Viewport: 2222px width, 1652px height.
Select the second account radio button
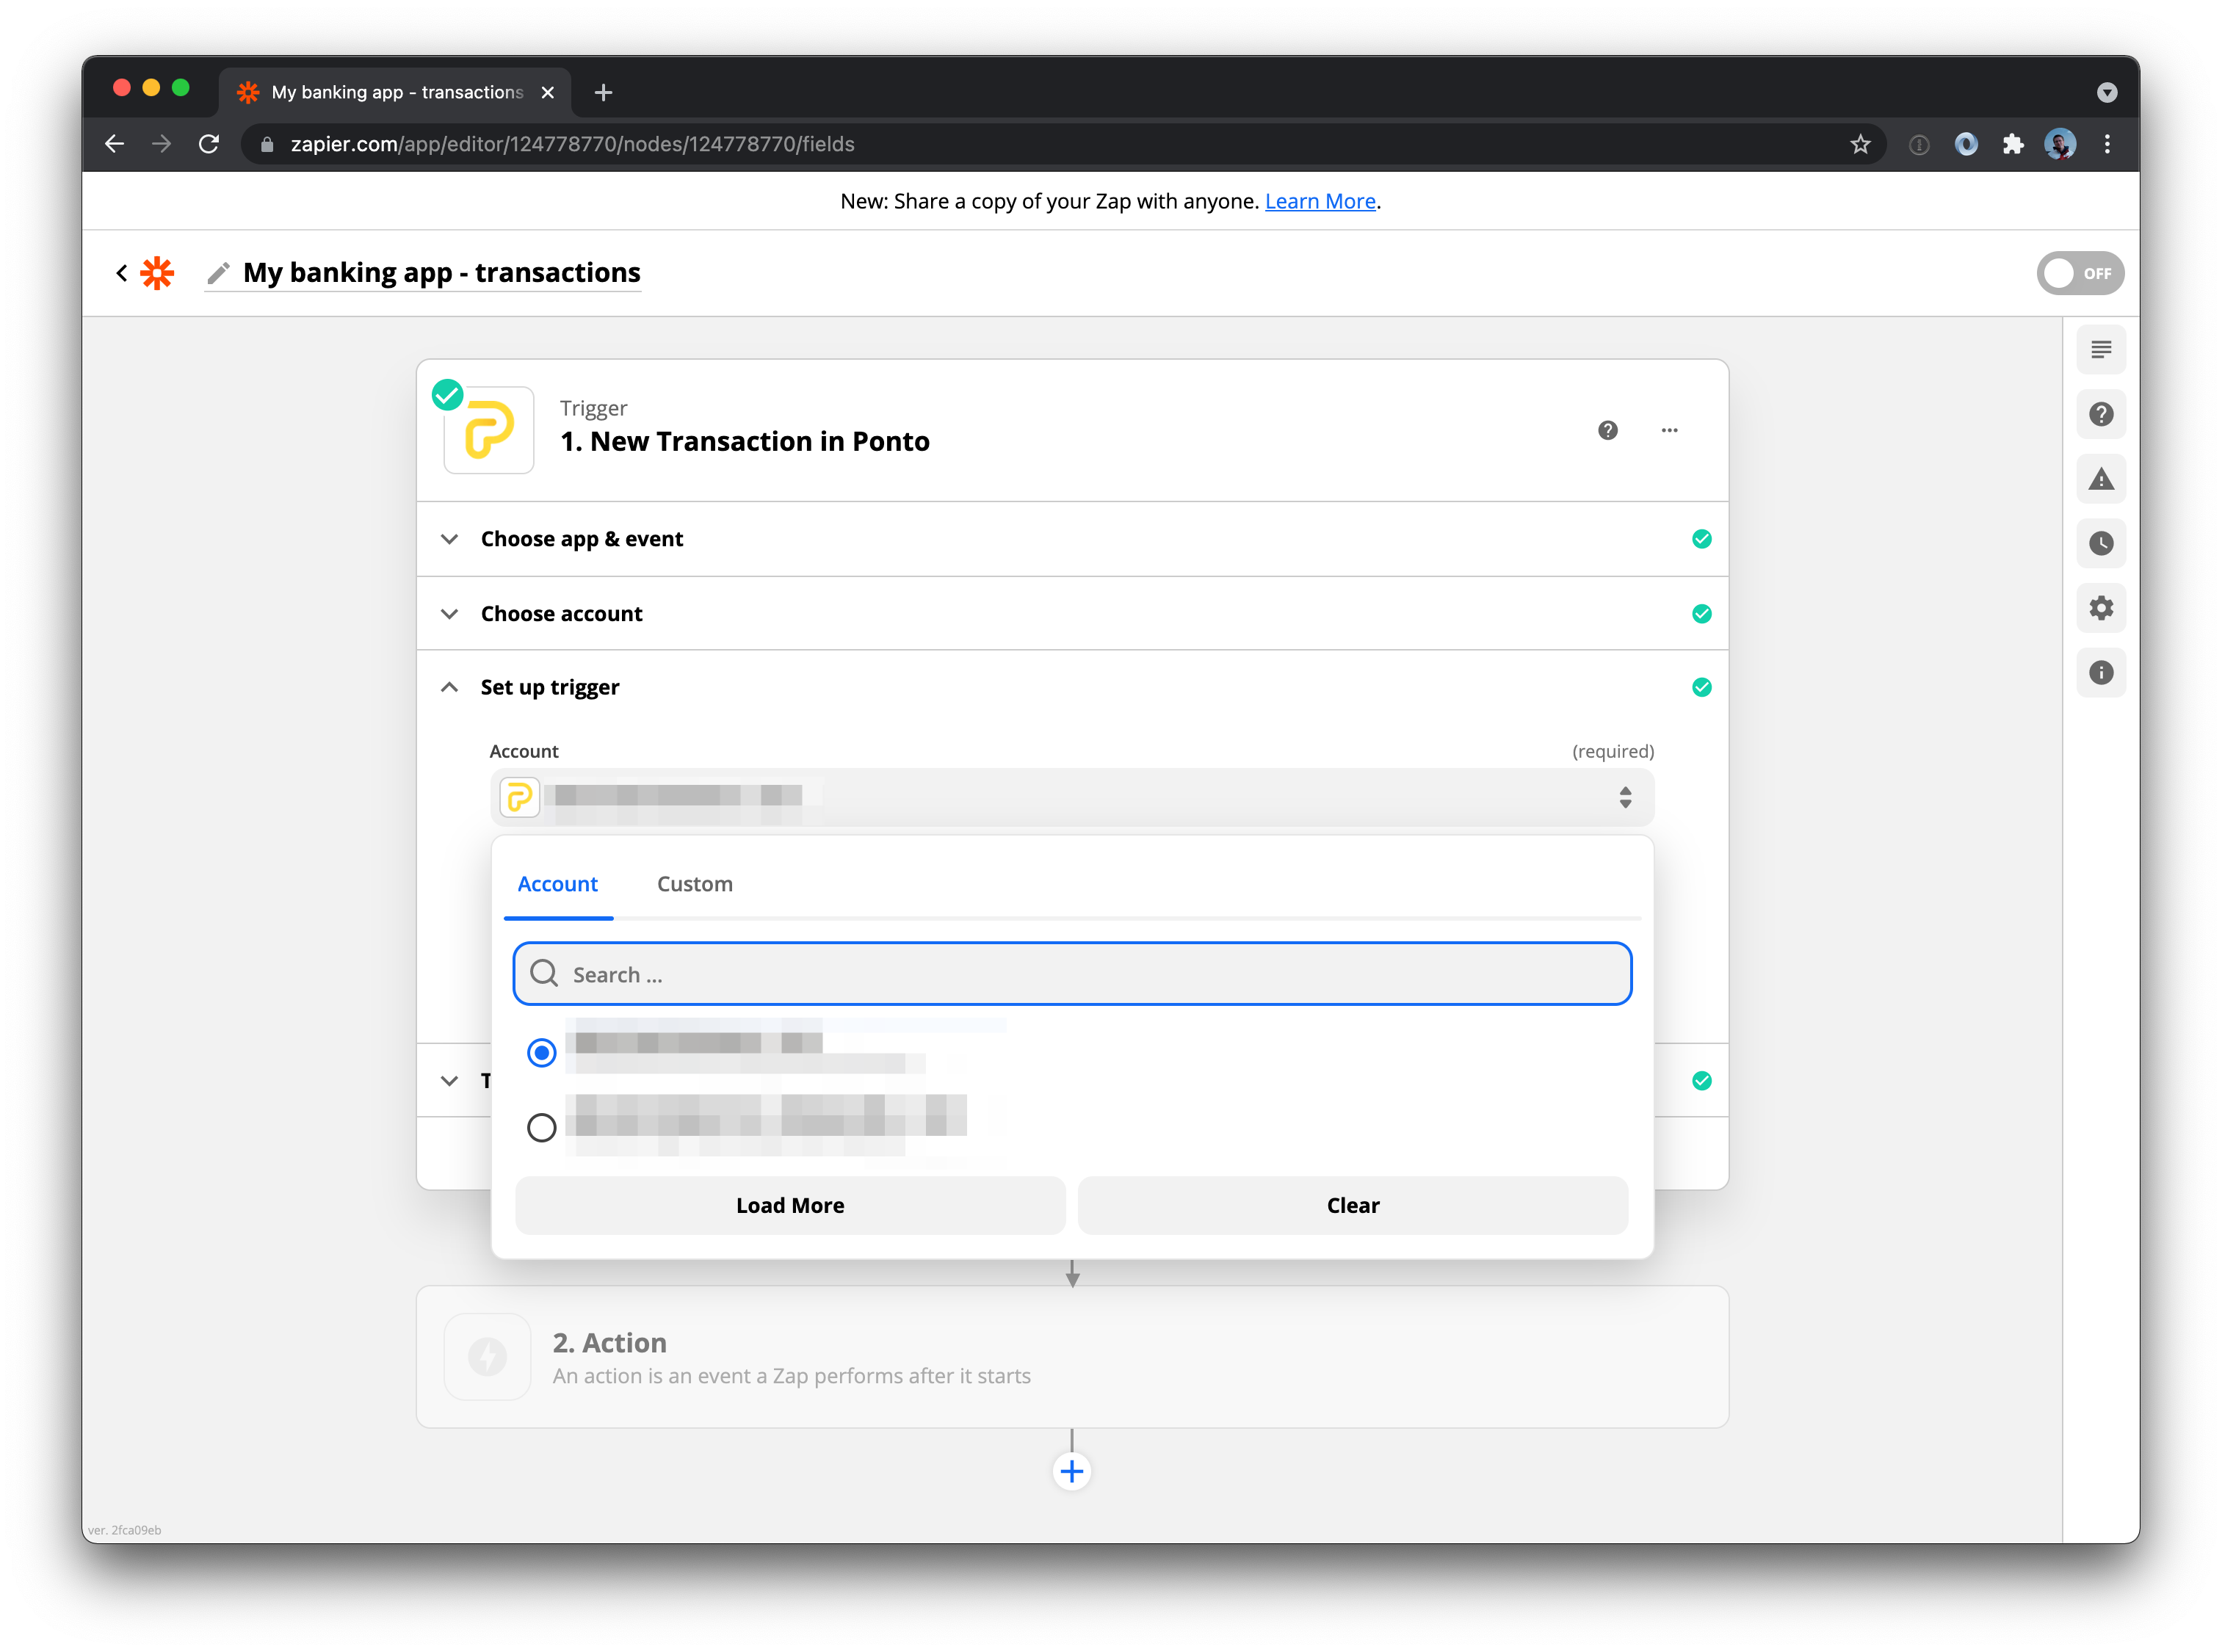click(541, 1127)
